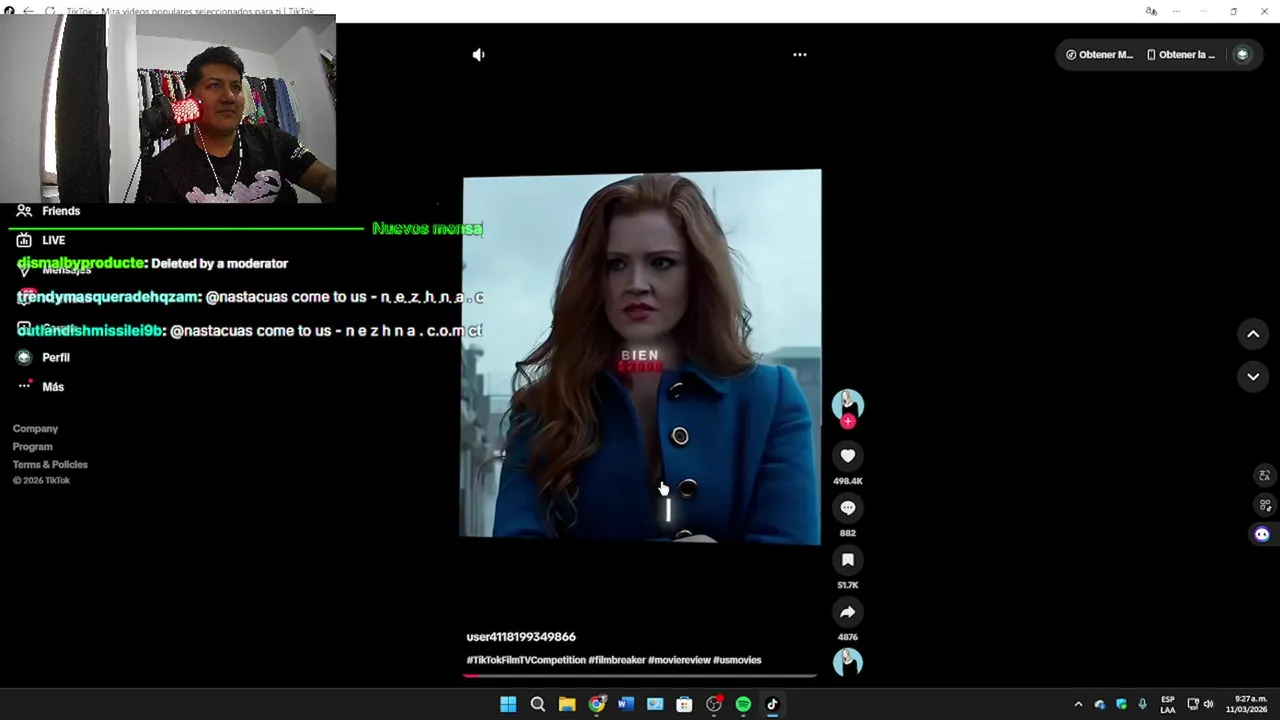Open the video's three-dot options menu
Screen dimensions: 1280x720
pyautogui.click(x=800, y=55)
